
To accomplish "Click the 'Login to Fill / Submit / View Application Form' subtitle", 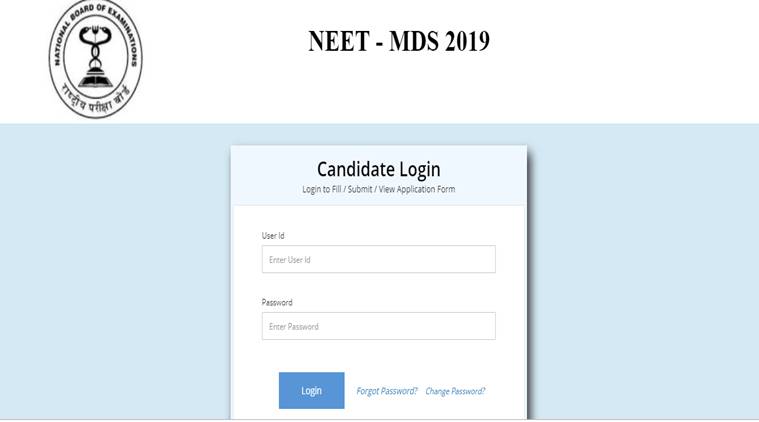I will pos(379,189).
